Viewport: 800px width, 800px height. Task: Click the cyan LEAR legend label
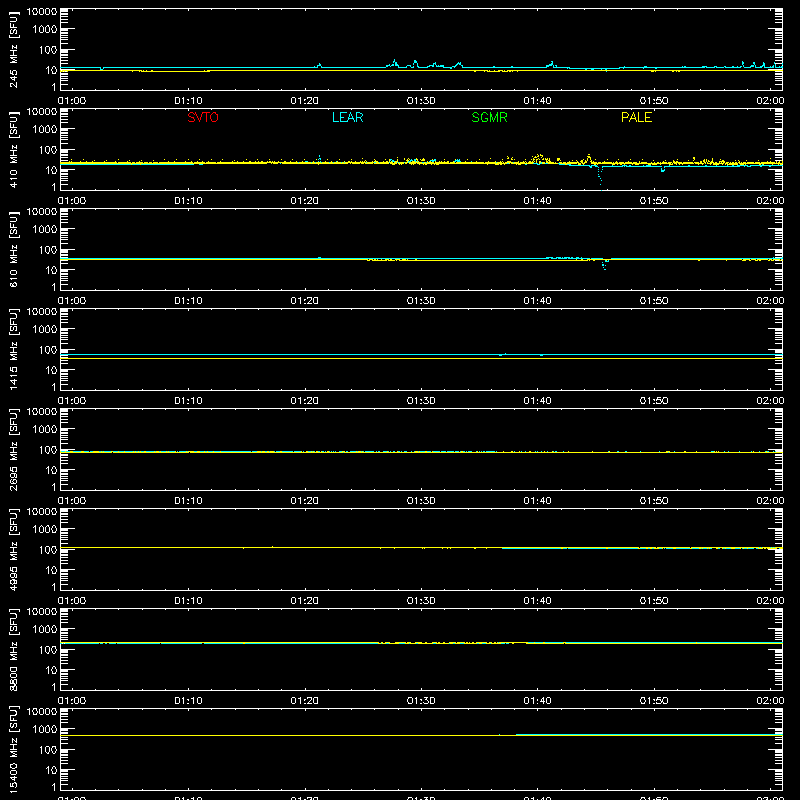347,117
